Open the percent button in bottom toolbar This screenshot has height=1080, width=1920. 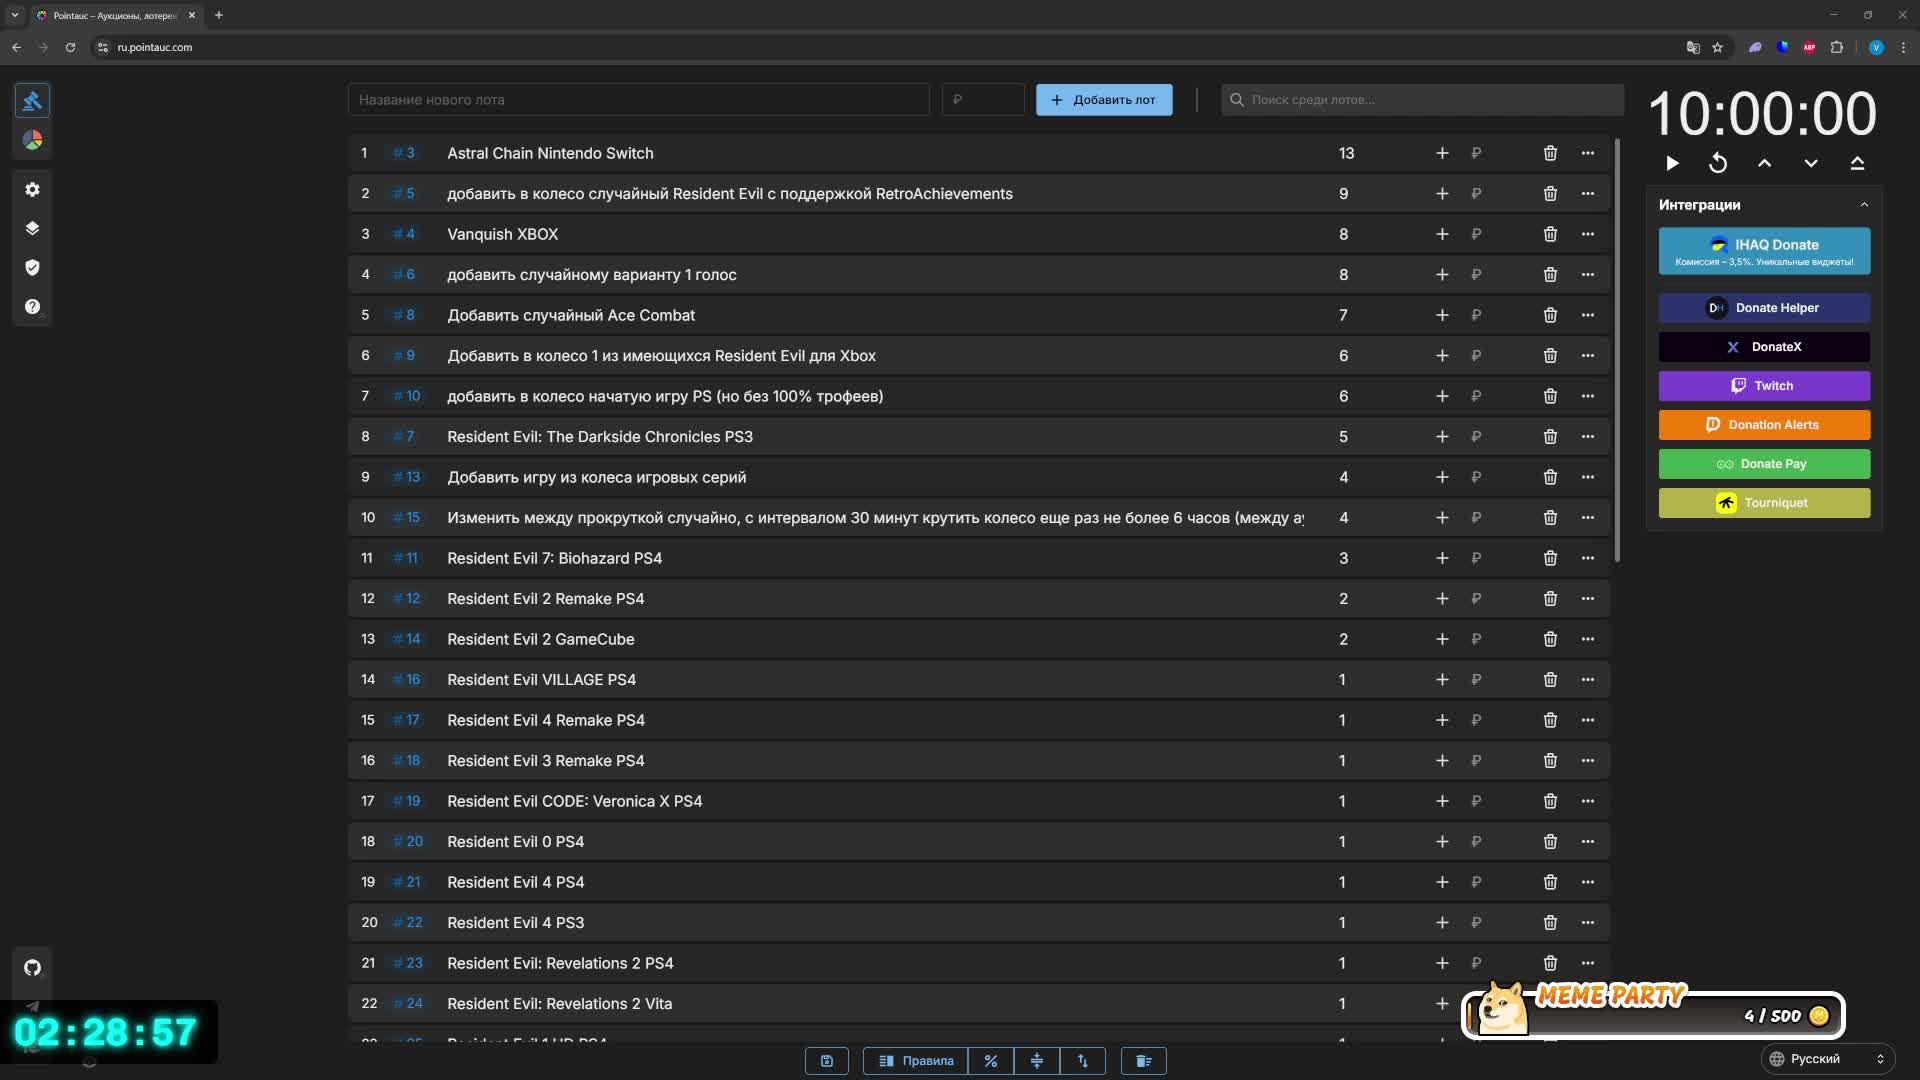(x=990, y=1061)
